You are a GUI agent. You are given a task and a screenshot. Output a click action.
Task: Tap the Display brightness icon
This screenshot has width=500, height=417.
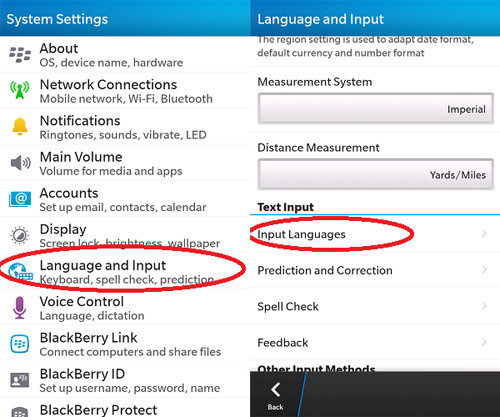[20, 235]
